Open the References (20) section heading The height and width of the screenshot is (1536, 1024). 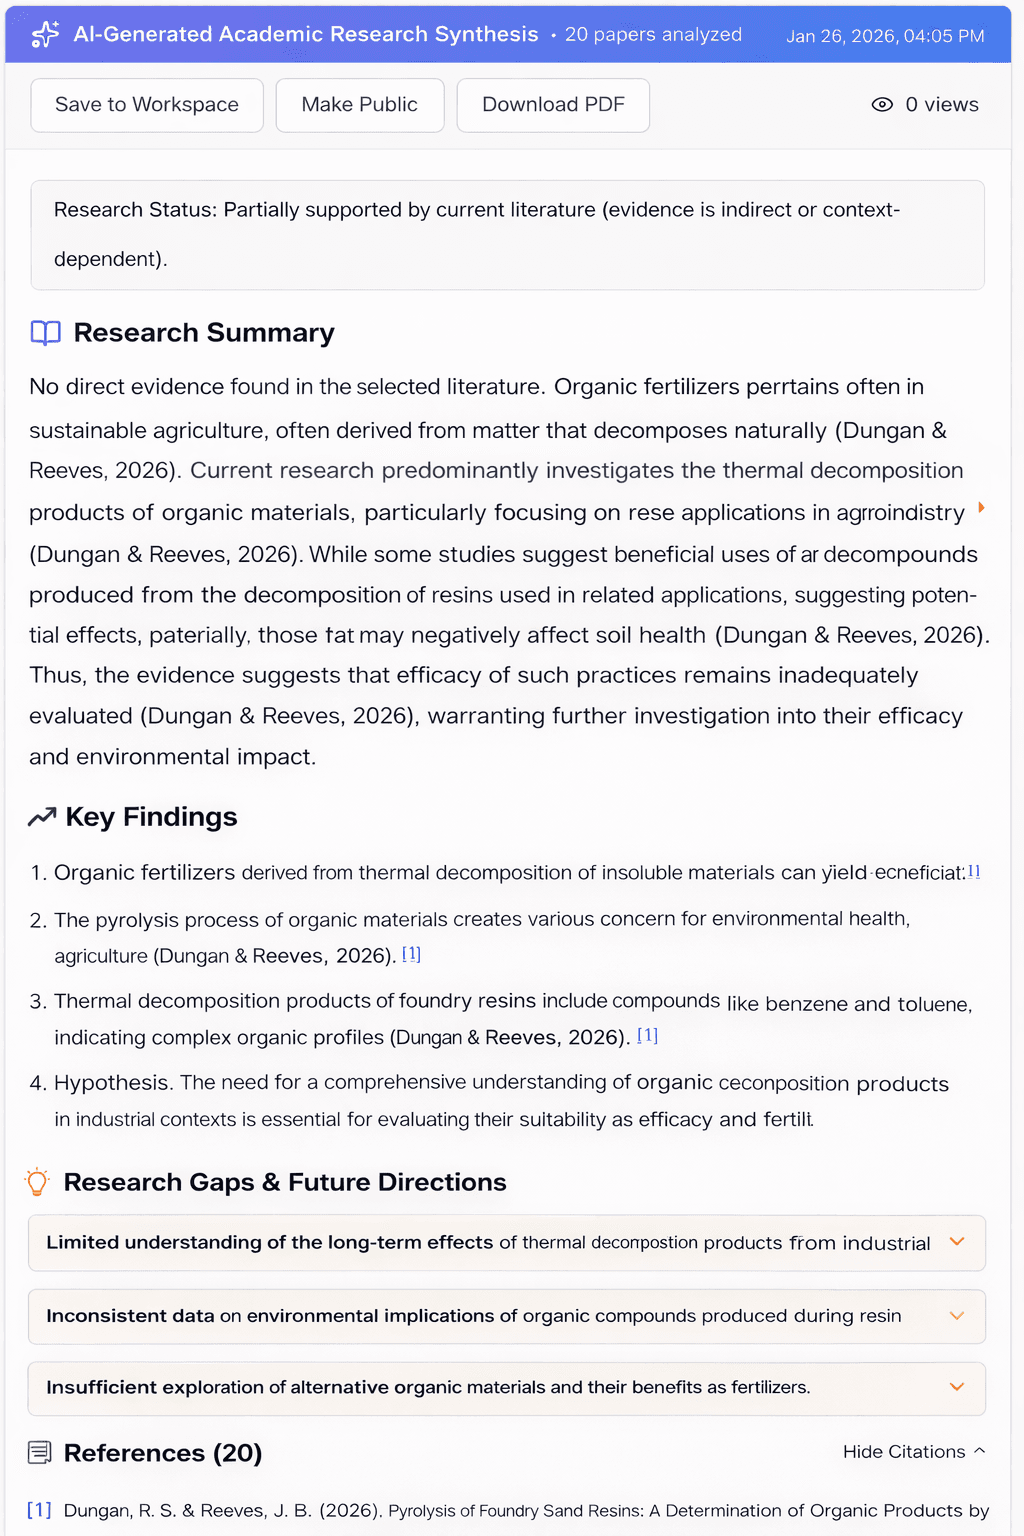[162, 1452]
